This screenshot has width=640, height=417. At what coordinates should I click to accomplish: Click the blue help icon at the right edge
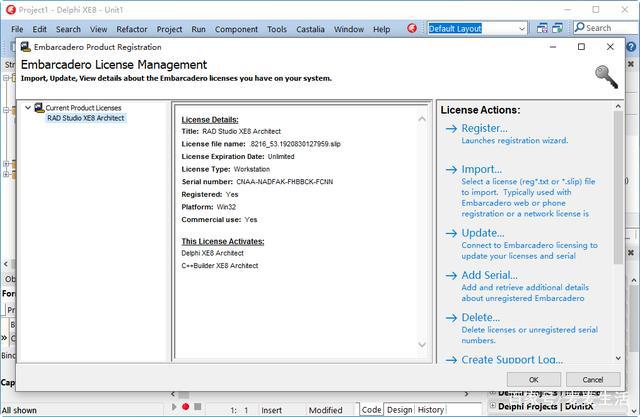pyautogui.click(x=631, y=47)
